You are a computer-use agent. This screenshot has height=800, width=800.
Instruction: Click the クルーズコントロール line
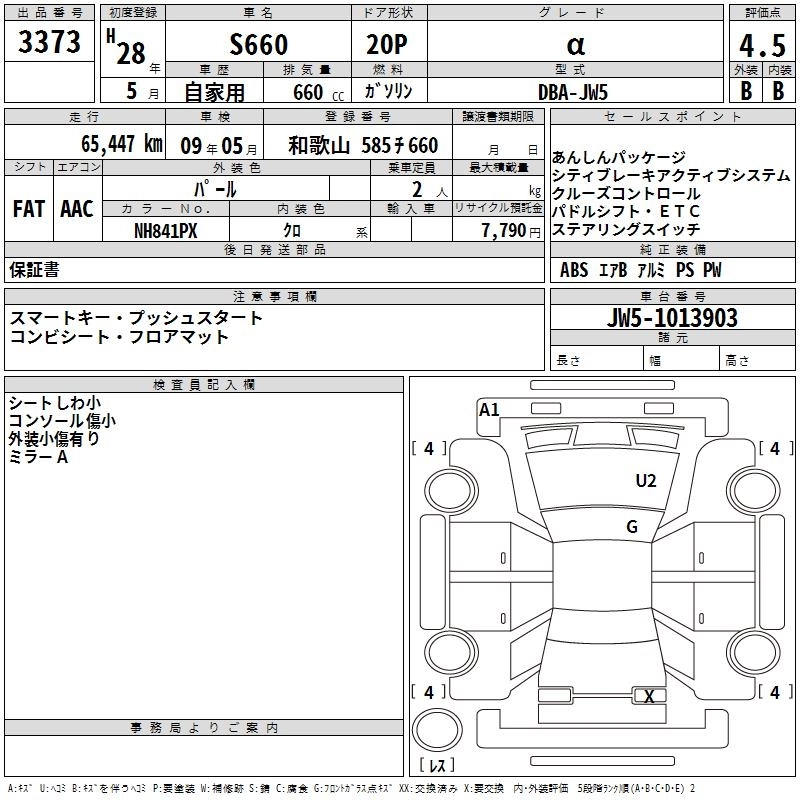(x=626, y=193)
